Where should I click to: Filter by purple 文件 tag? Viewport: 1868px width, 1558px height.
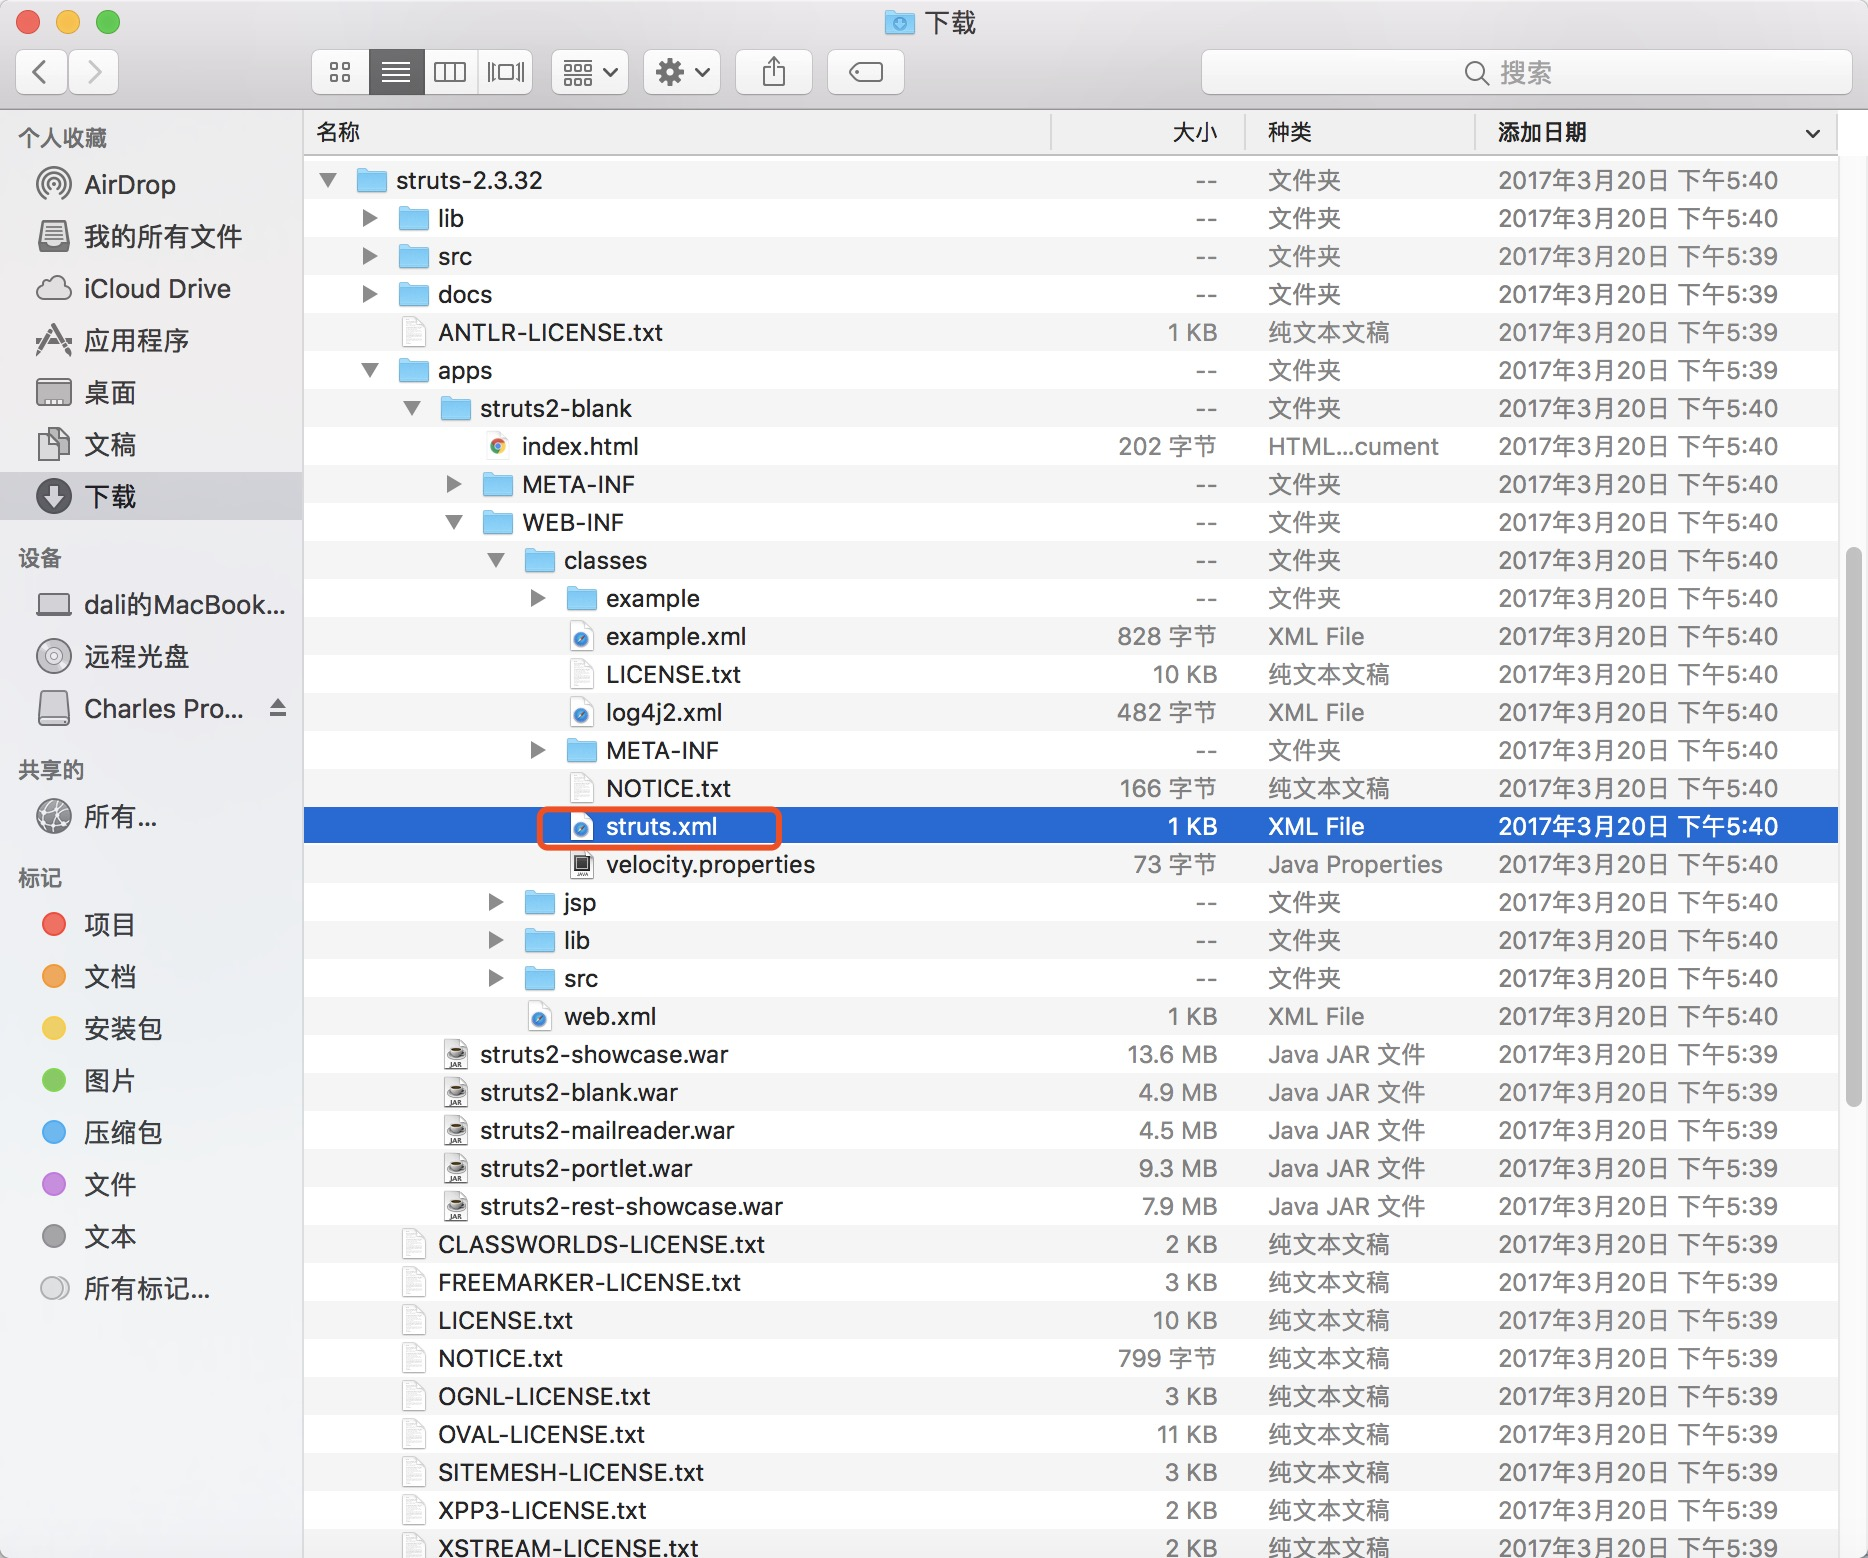pyautogui.click(x=151, y=1185)
